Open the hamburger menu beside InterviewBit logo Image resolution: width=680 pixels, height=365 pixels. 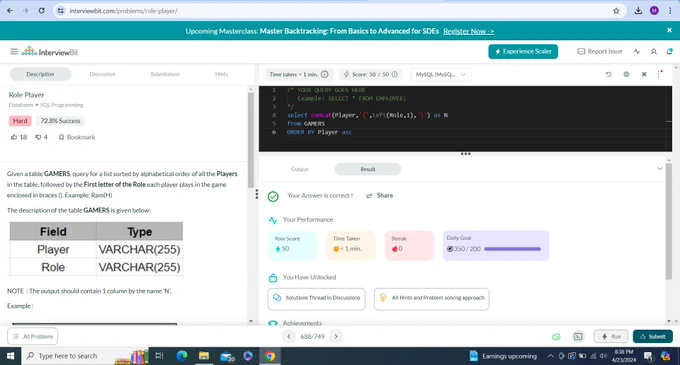click(x=14, y=52)
